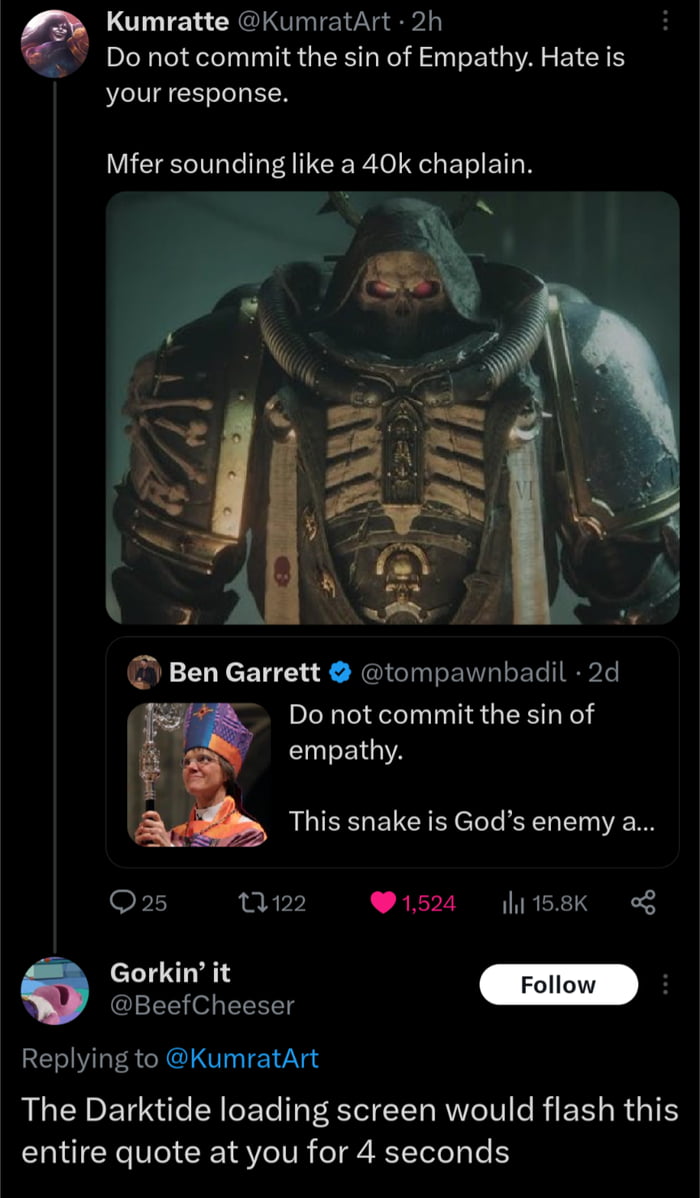The height and width of the screenshot is (1198, 700).
Task: Click the share icon on Kumratte's post
Action: click(645, 904)
